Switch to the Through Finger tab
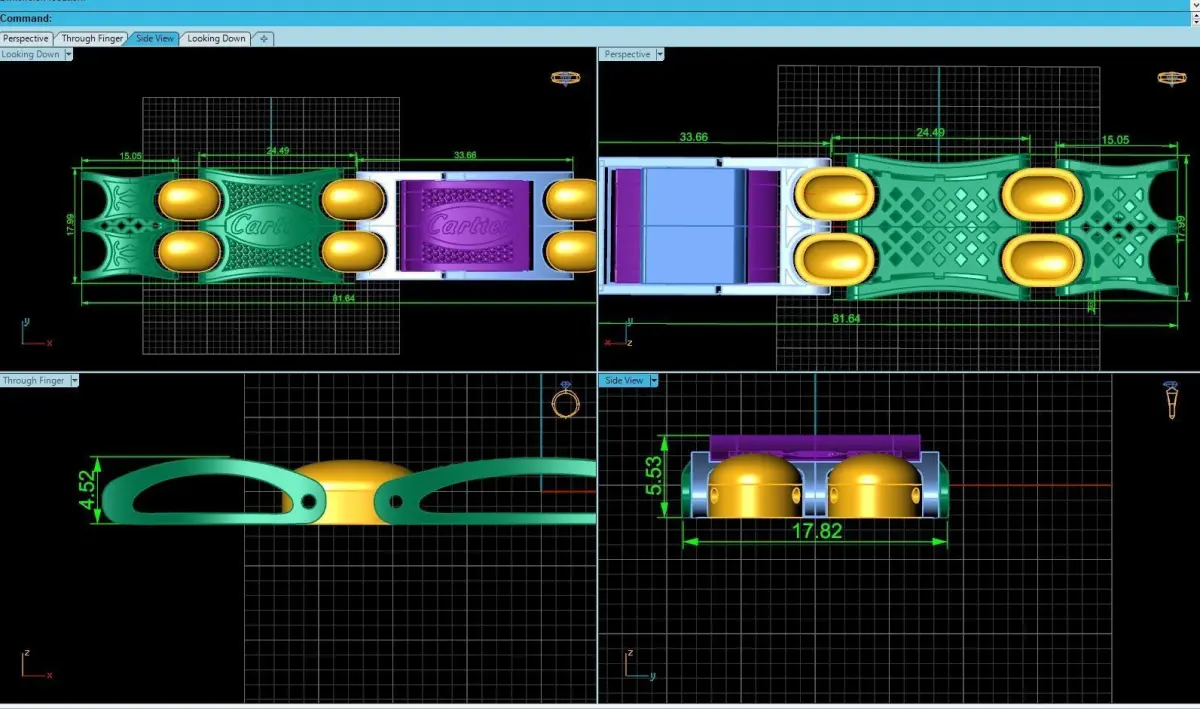1200x709 pixels. (92, 38)
